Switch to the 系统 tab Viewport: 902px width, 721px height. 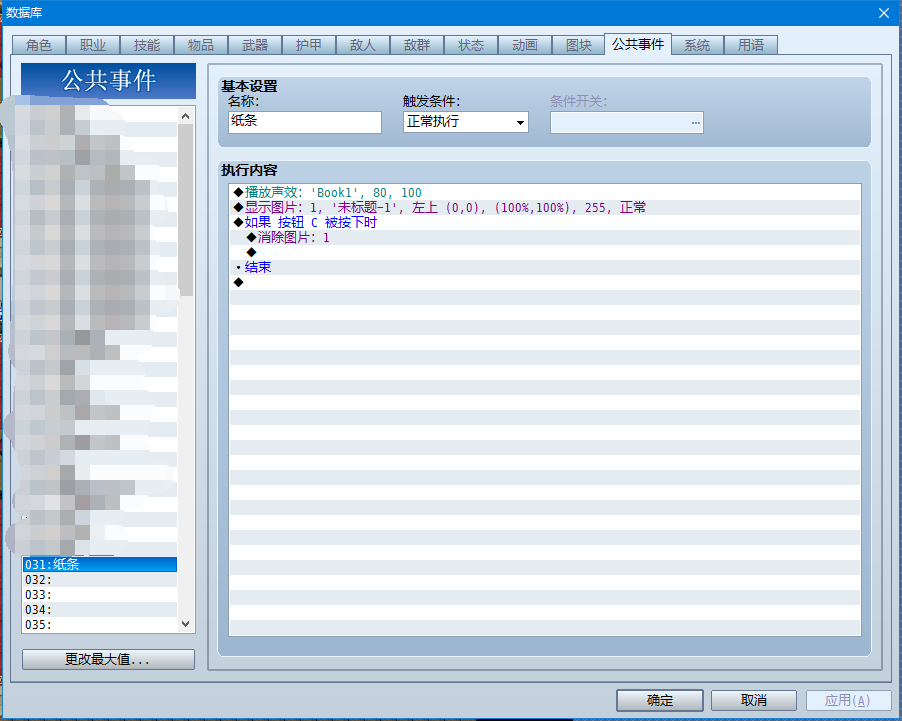pyautogui.click(x=697, y=45)
